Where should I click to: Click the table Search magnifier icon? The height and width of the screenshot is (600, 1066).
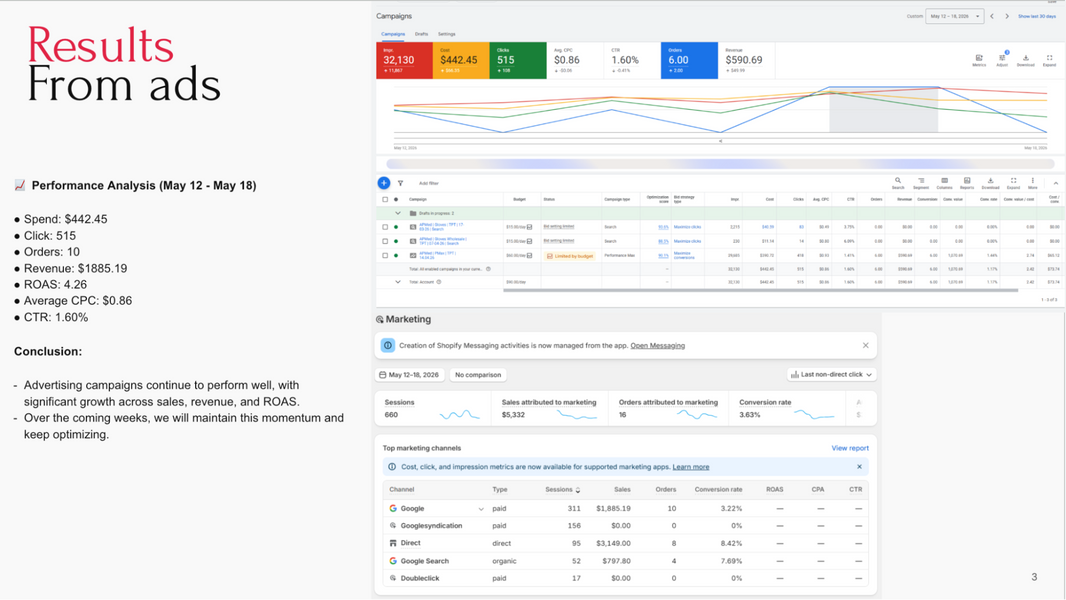pyautogui.click(x=898, y=181)
